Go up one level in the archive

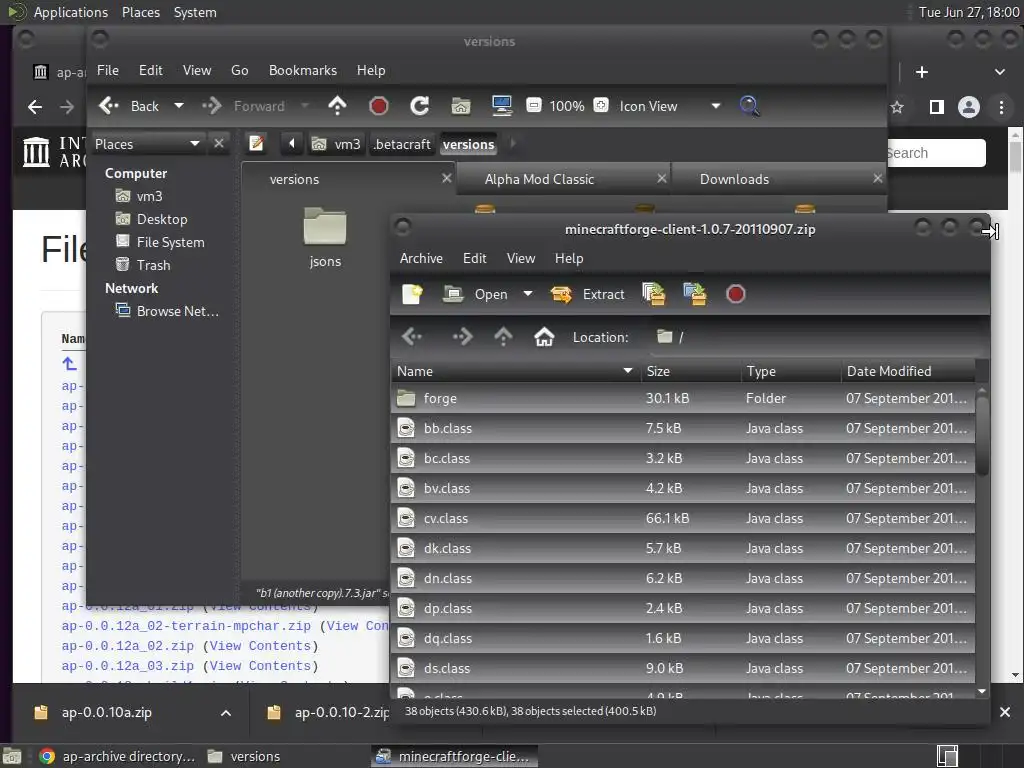(503, 337)
